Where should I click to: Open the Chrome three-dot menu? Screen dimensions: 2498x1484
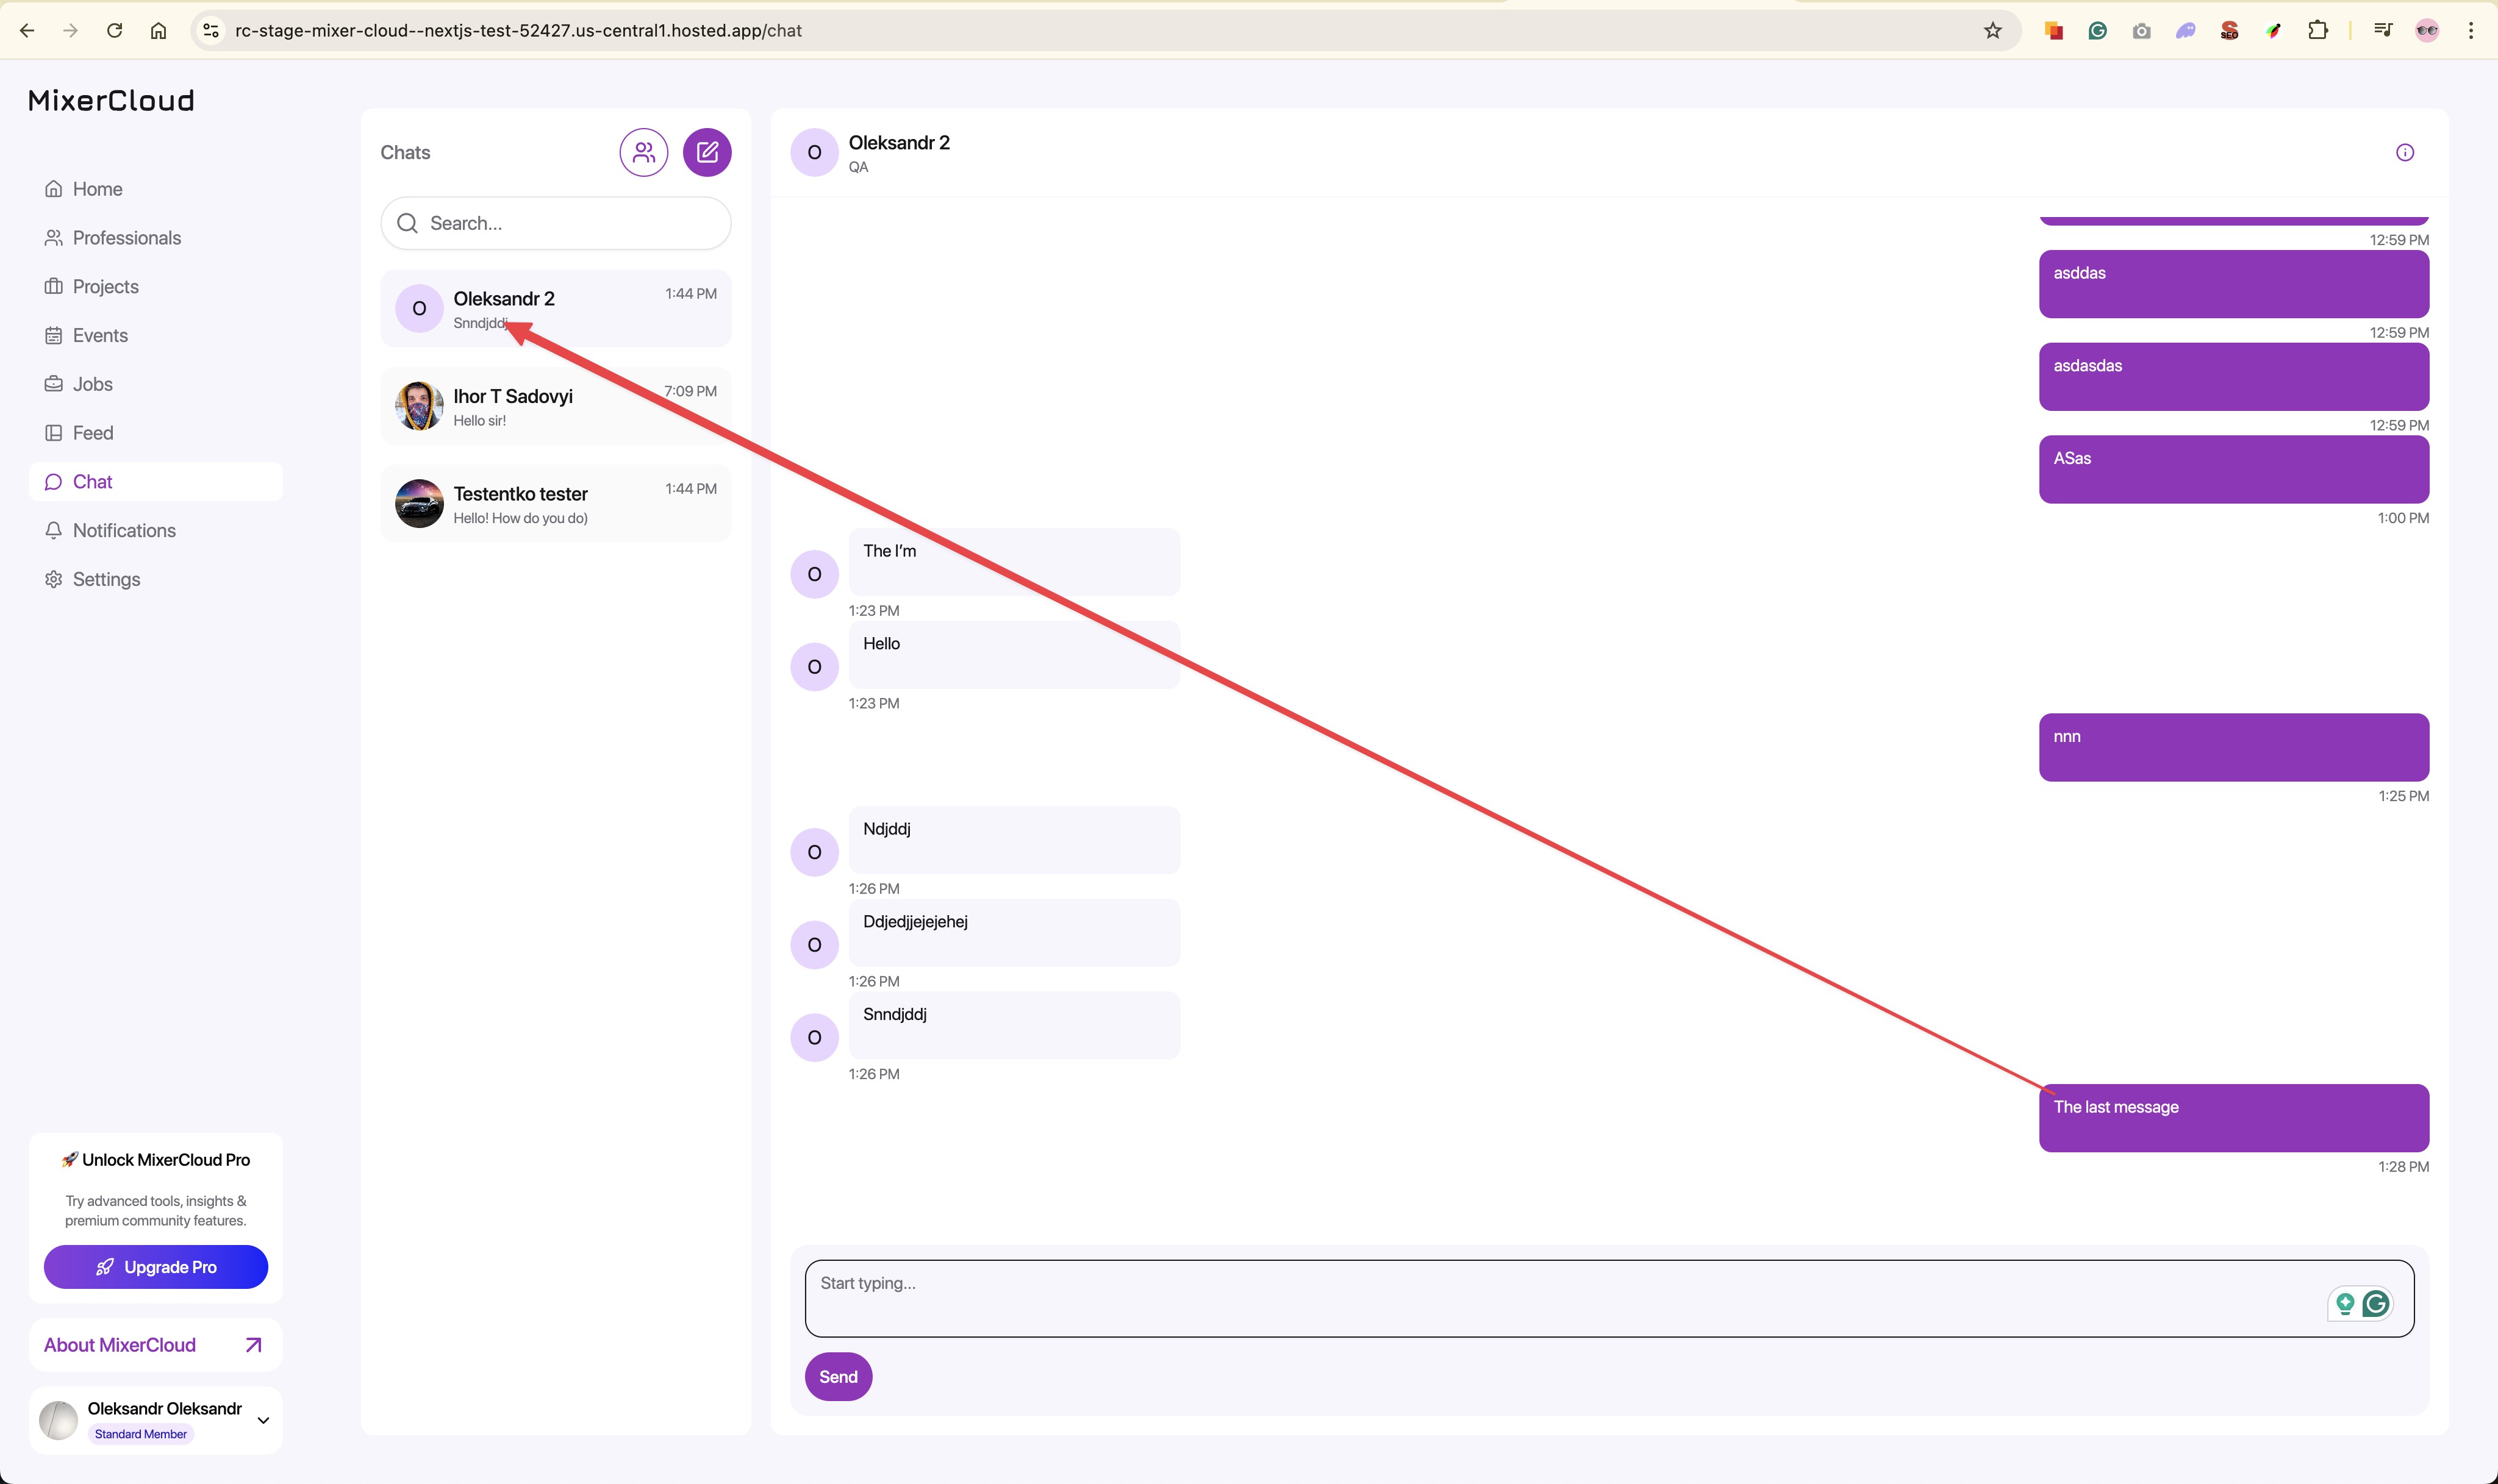click(x=2470, y=30)
